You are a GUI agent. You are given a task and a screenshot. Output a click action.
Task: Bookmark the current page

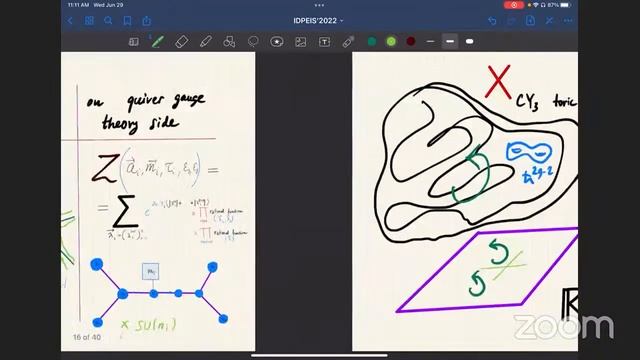click(x=127, y=20)
